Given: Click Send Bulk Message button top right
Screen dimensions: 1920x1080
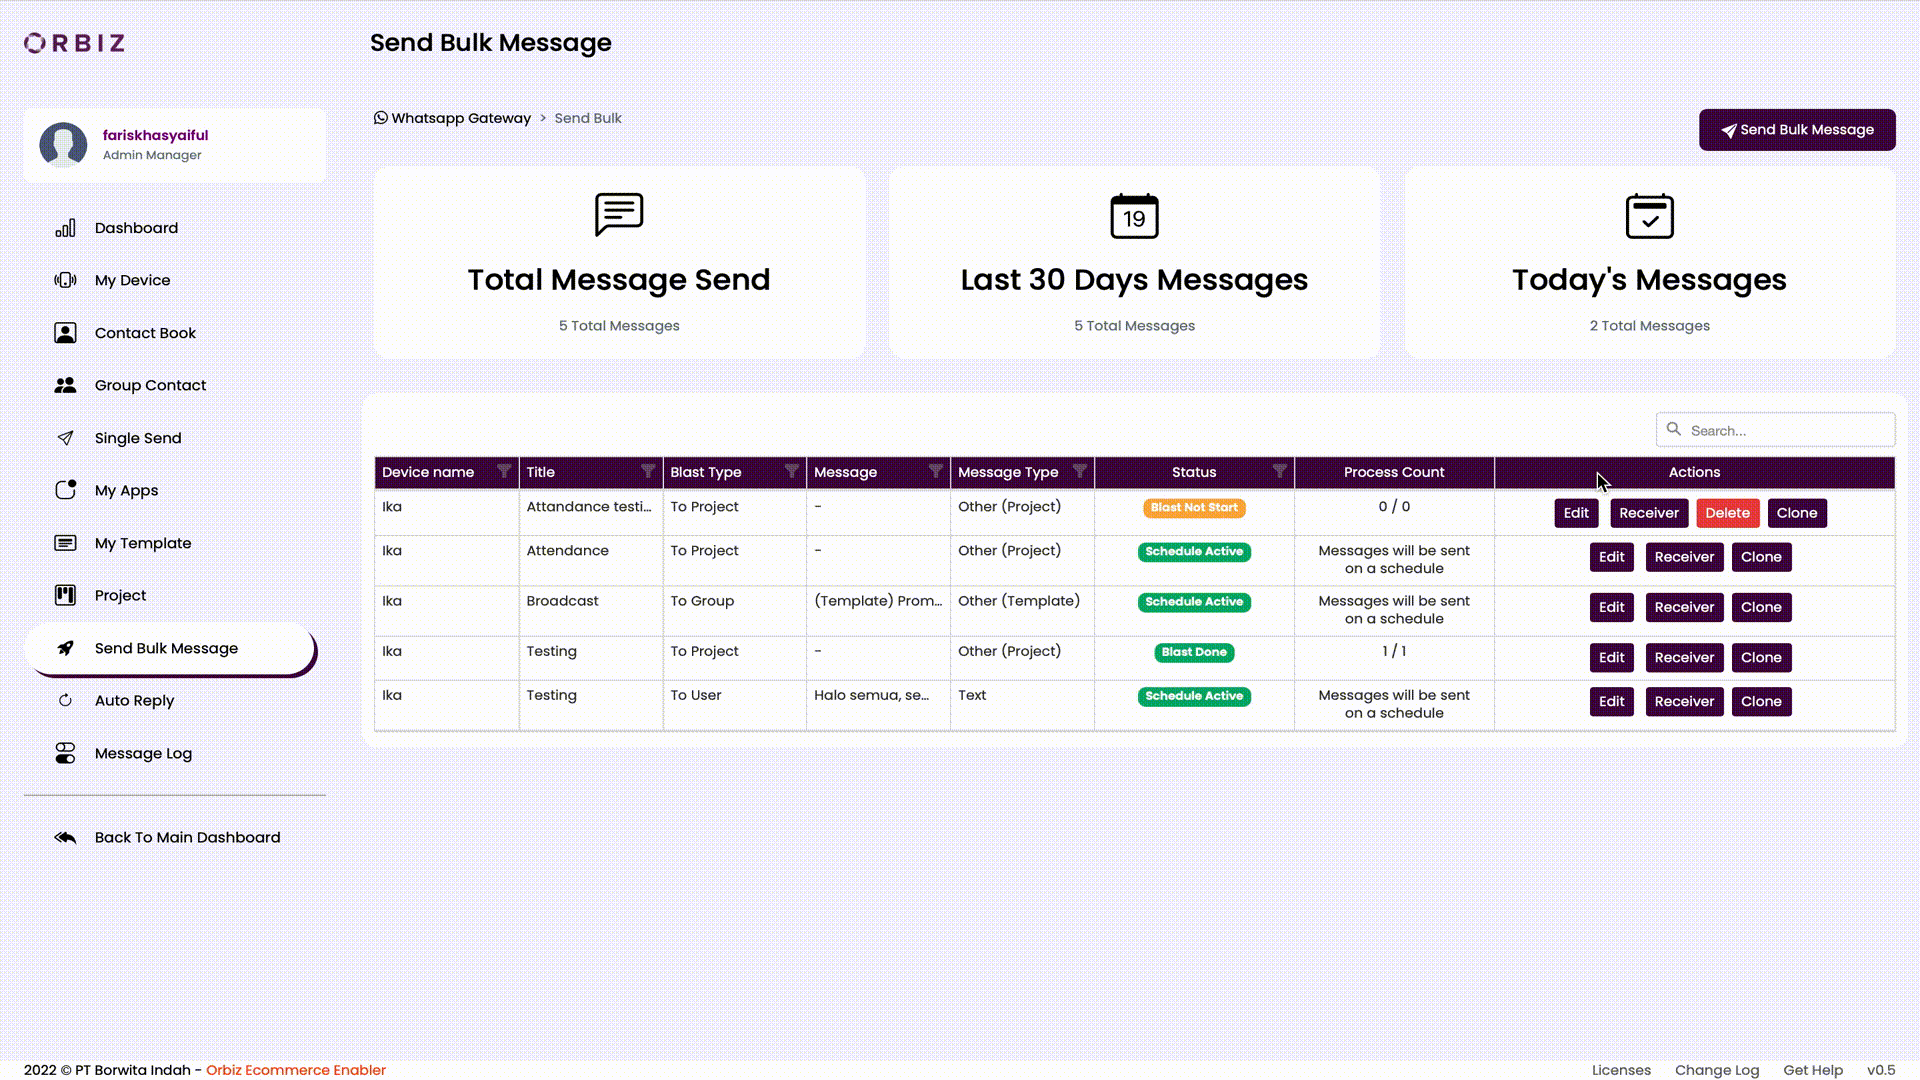Looking at the screenshot, I should 1797,129.
